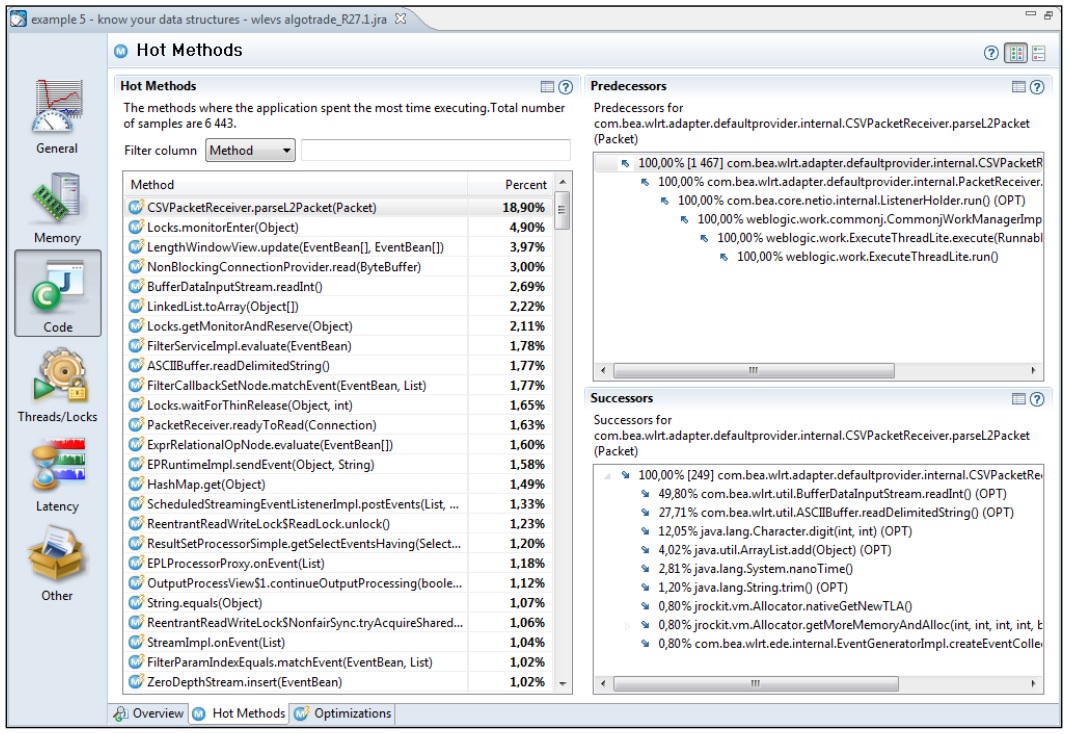
Task: Open the Threads/Locks tab group icon
Action: [57, 385]
